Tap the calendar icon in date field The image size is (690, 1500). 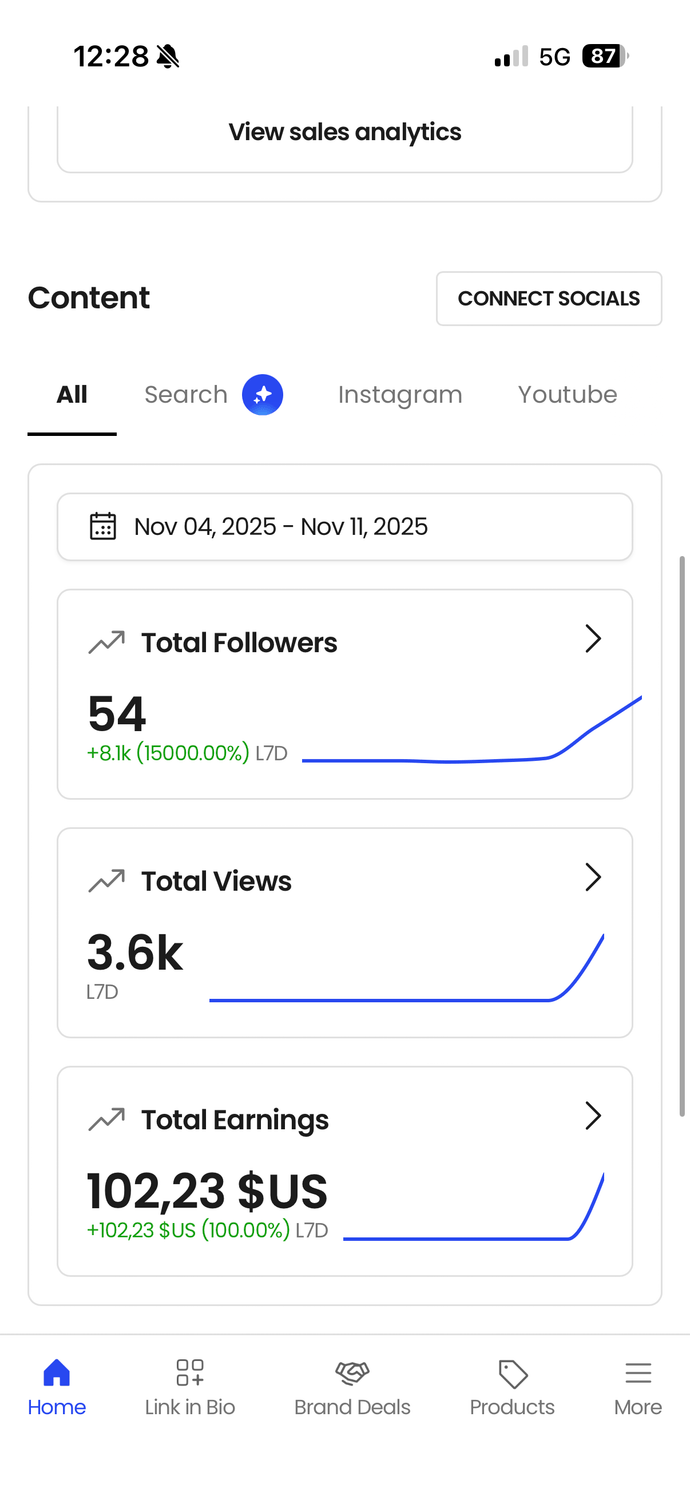(x=103, y=526)
